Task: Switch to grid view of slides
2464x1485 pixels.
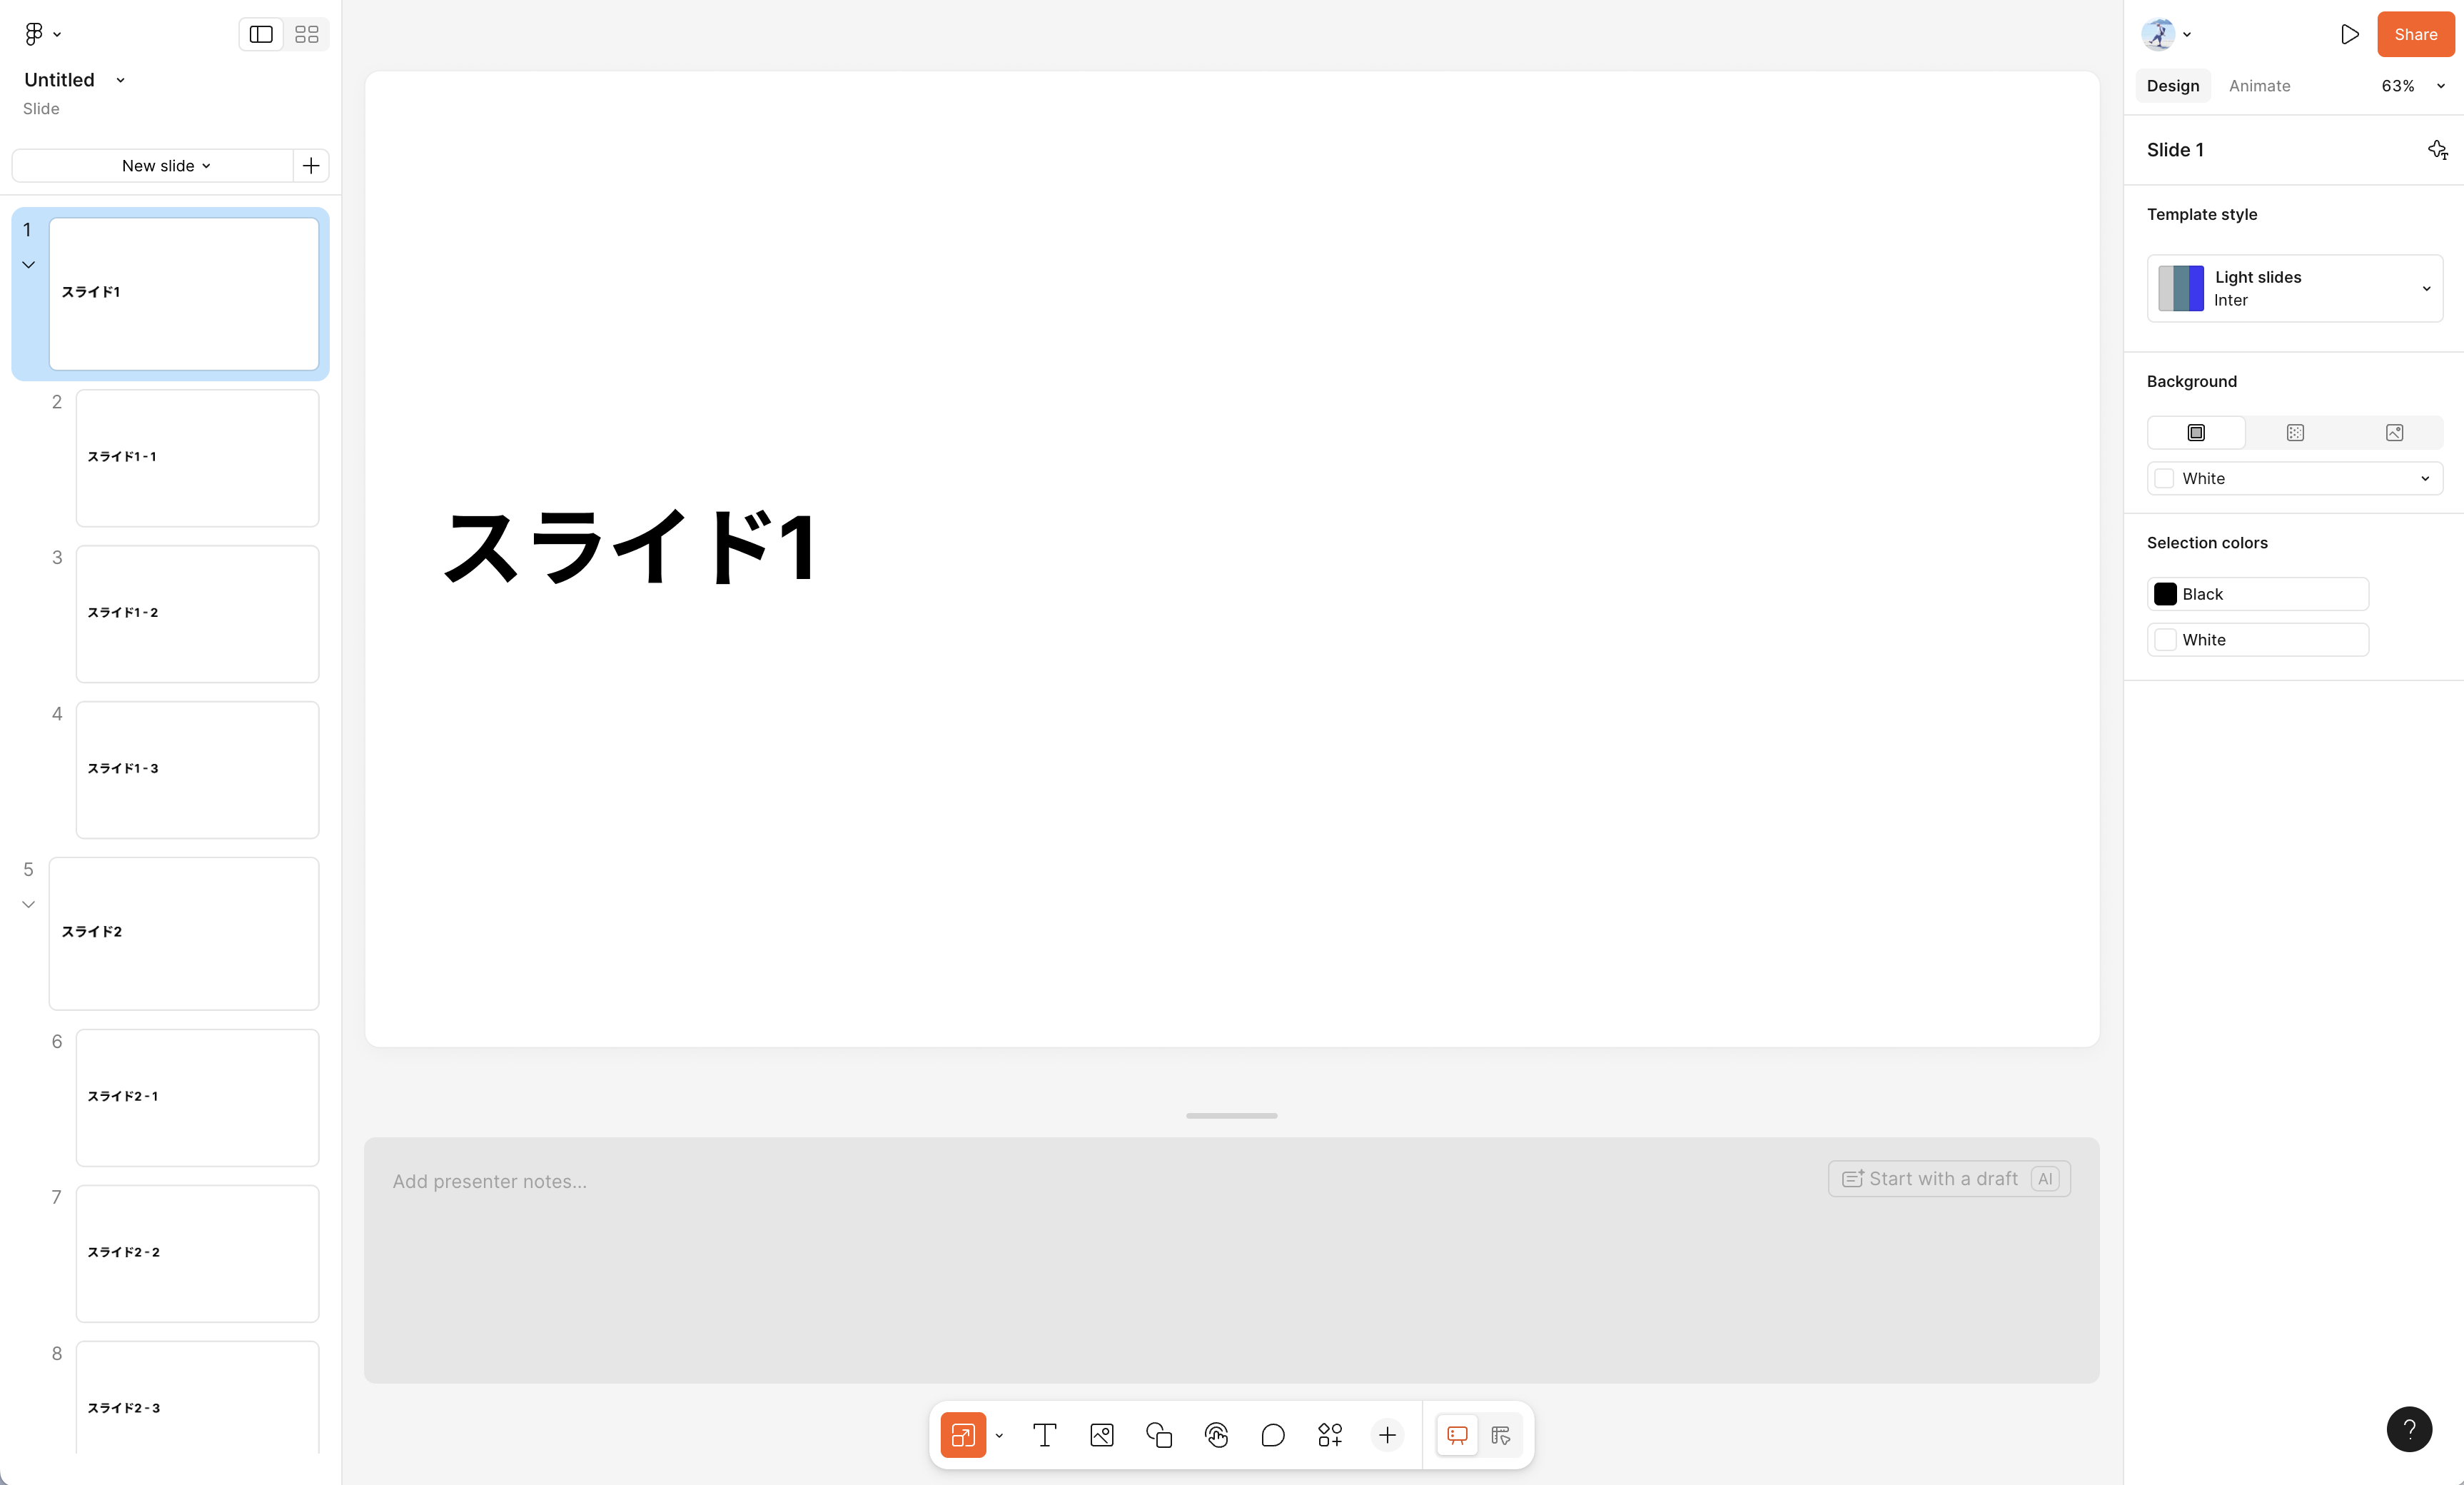Action: 306,33
